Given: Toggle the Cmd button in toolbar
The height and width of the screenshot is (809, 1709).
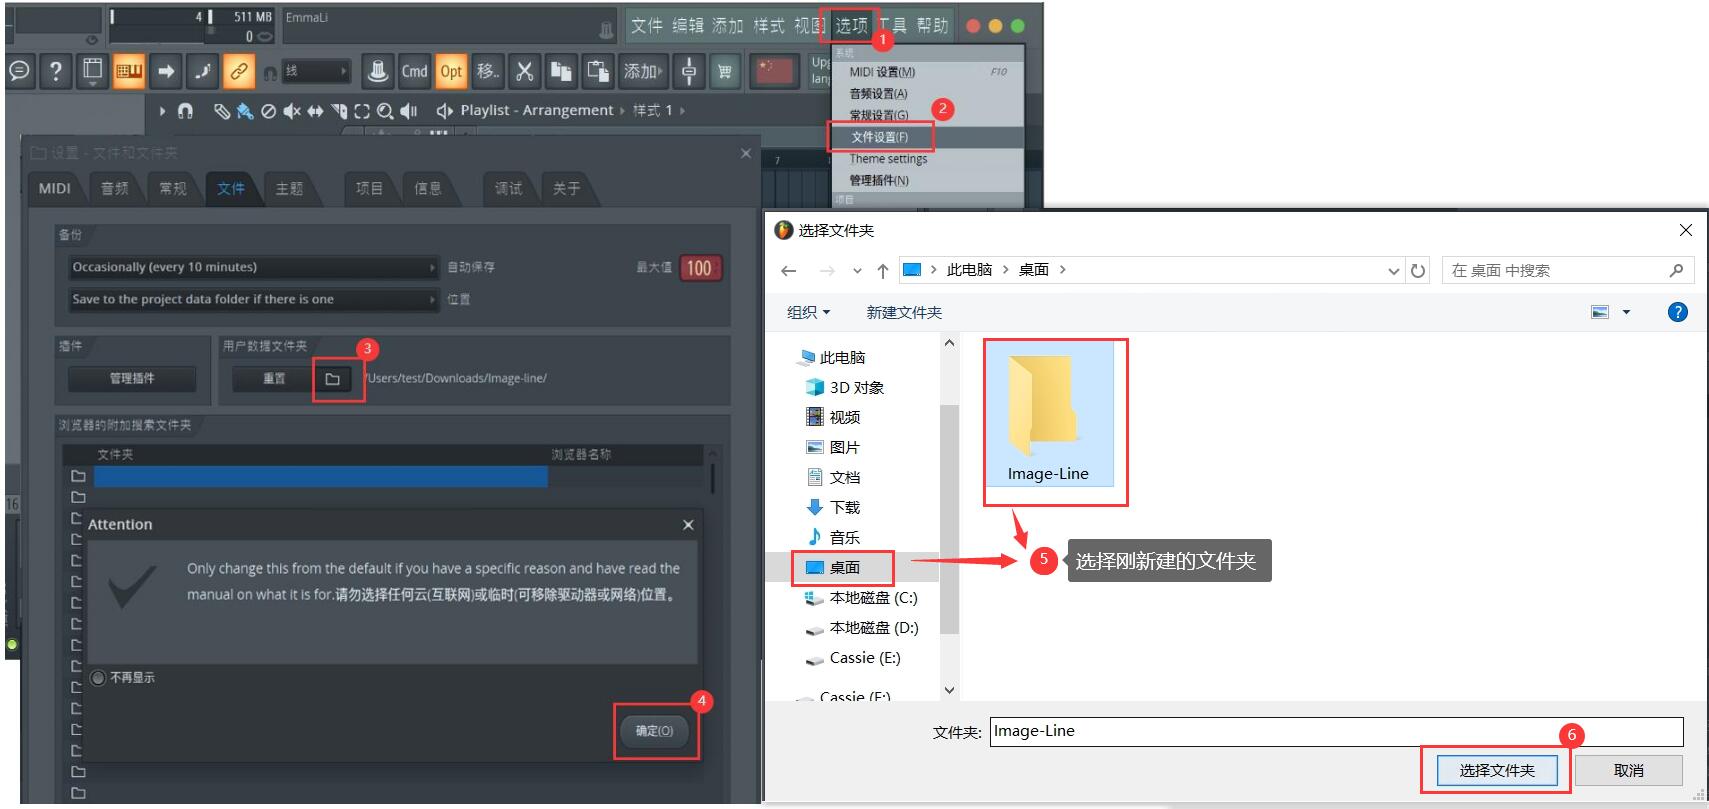Looking at the screenshot, I should 414,71.
